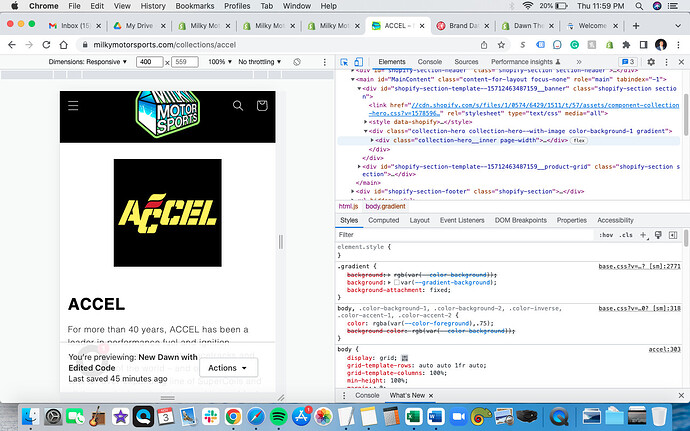690x431 pixels.
Task: Click the gradient-background color swatch
Action: coord(396,283)
